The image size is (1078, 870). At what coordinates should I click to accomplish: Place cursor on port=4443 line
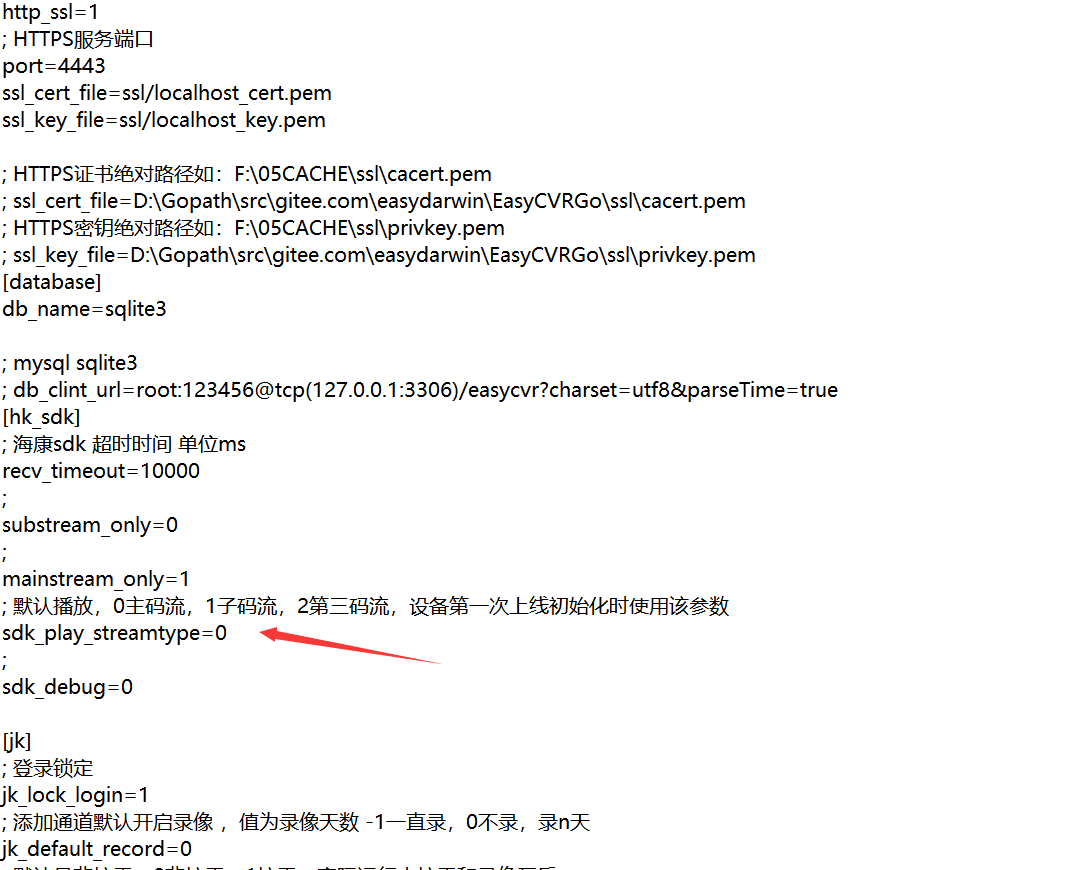click(x=54, y=66)
